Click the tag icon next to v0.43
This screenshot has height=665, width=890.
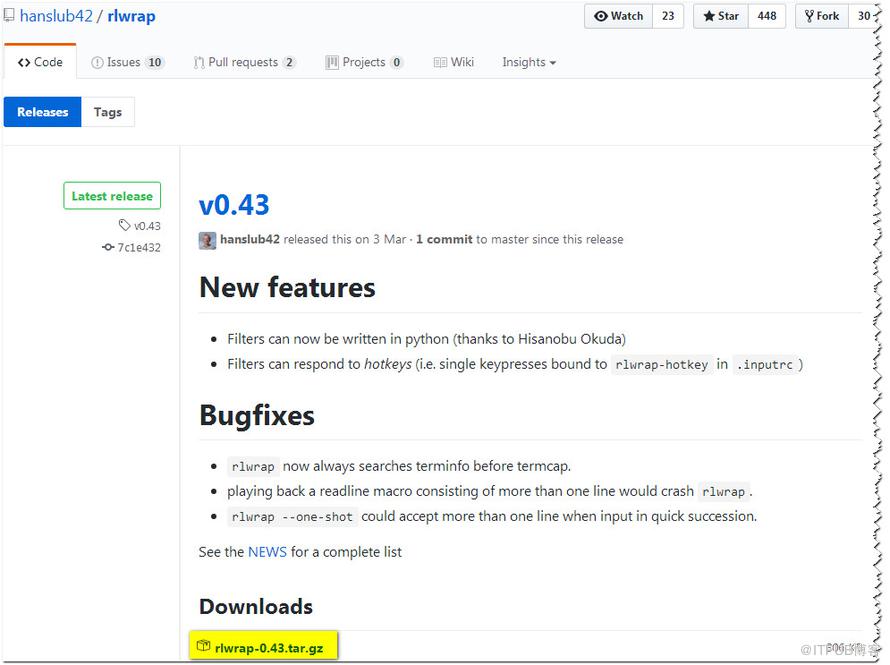tap(124, 225)
